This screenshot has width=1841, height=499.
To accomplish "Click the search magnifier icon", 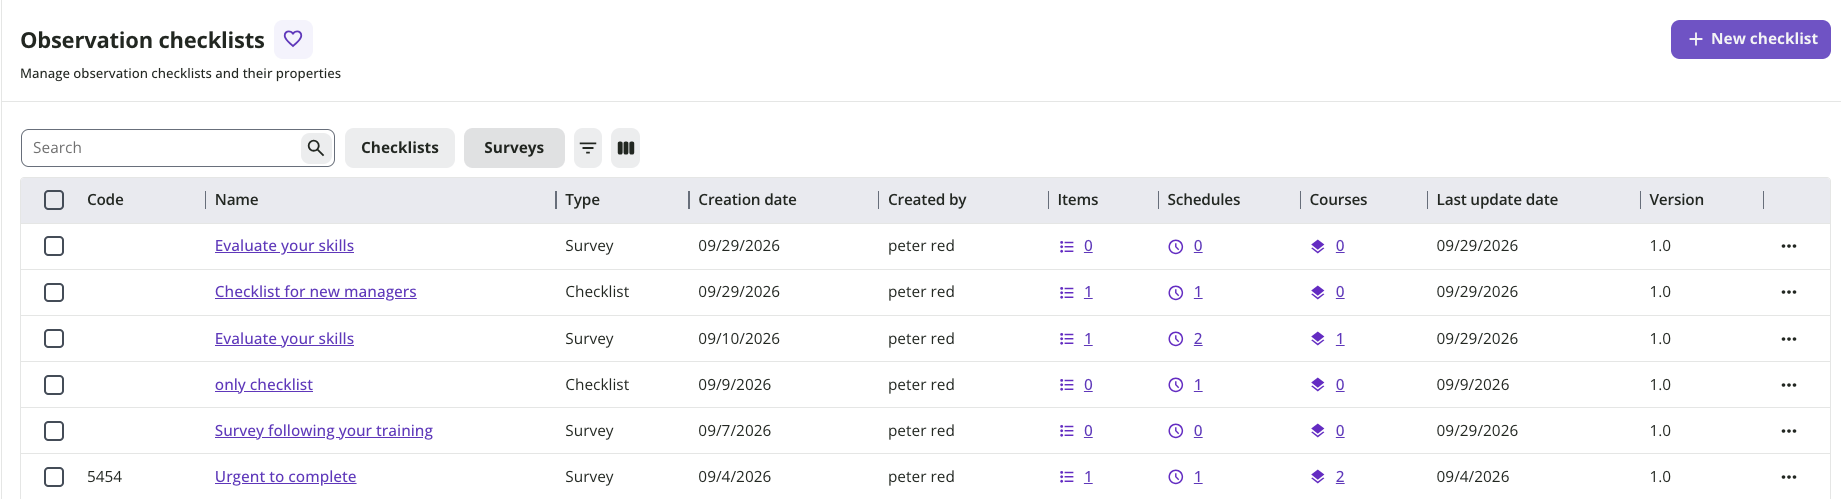I will click(x=316, y=148).
